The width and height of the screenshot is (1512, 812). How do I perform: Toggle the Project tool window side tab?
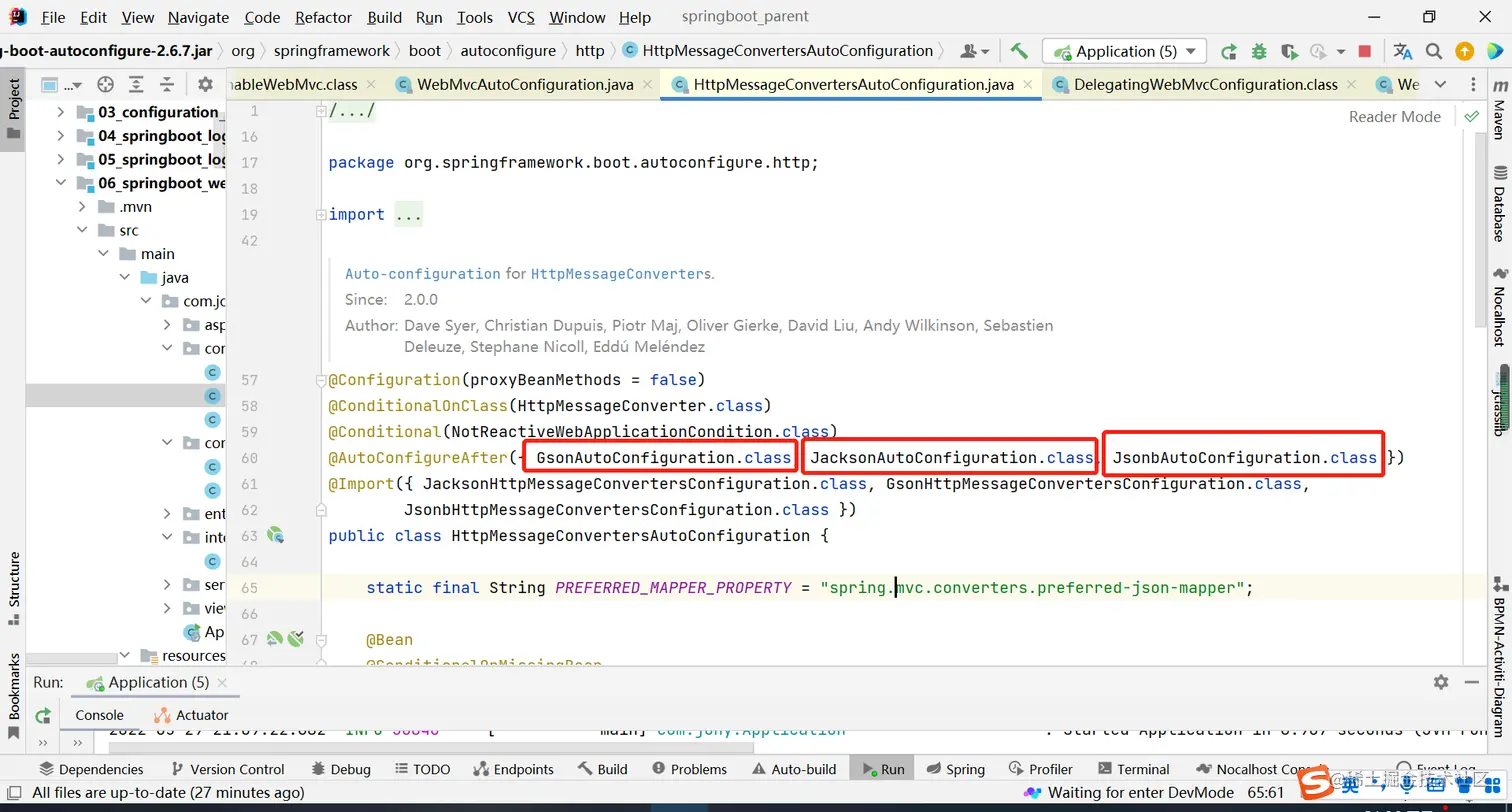[x=13, y=110]
